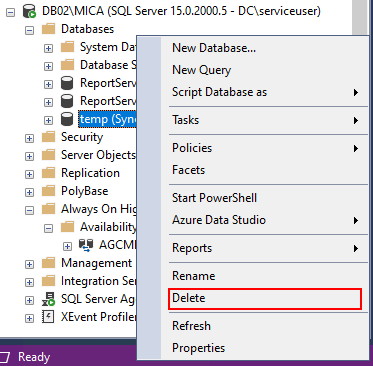The height and width of the screenshot is (366, 373).
Task: Click the Object Explorer vertical scrollbar thumb
Action: (360, 17)
